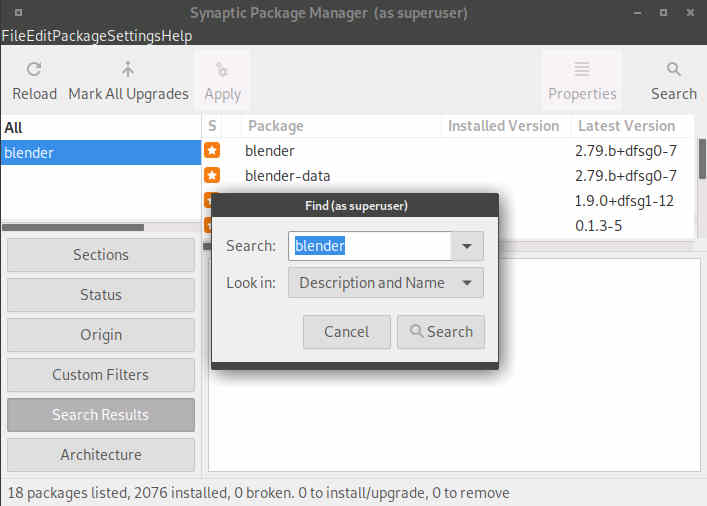The image size is (707, 506).
Task: Click the Apply toolbar icon
Action: tap(222, 70)
